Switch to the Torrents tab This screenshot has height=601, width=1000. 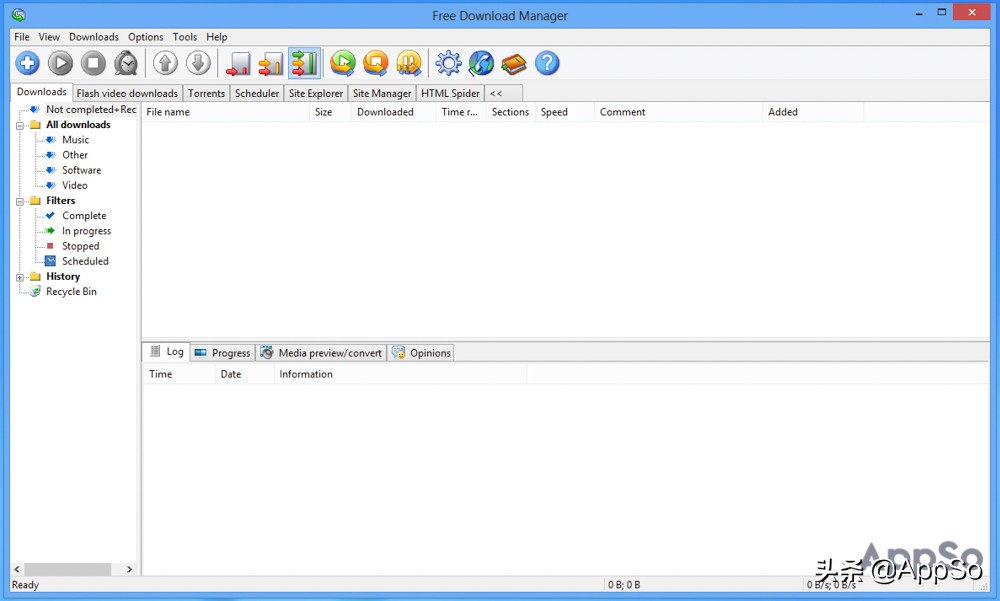pyautogui.click(x=206, y=93)
